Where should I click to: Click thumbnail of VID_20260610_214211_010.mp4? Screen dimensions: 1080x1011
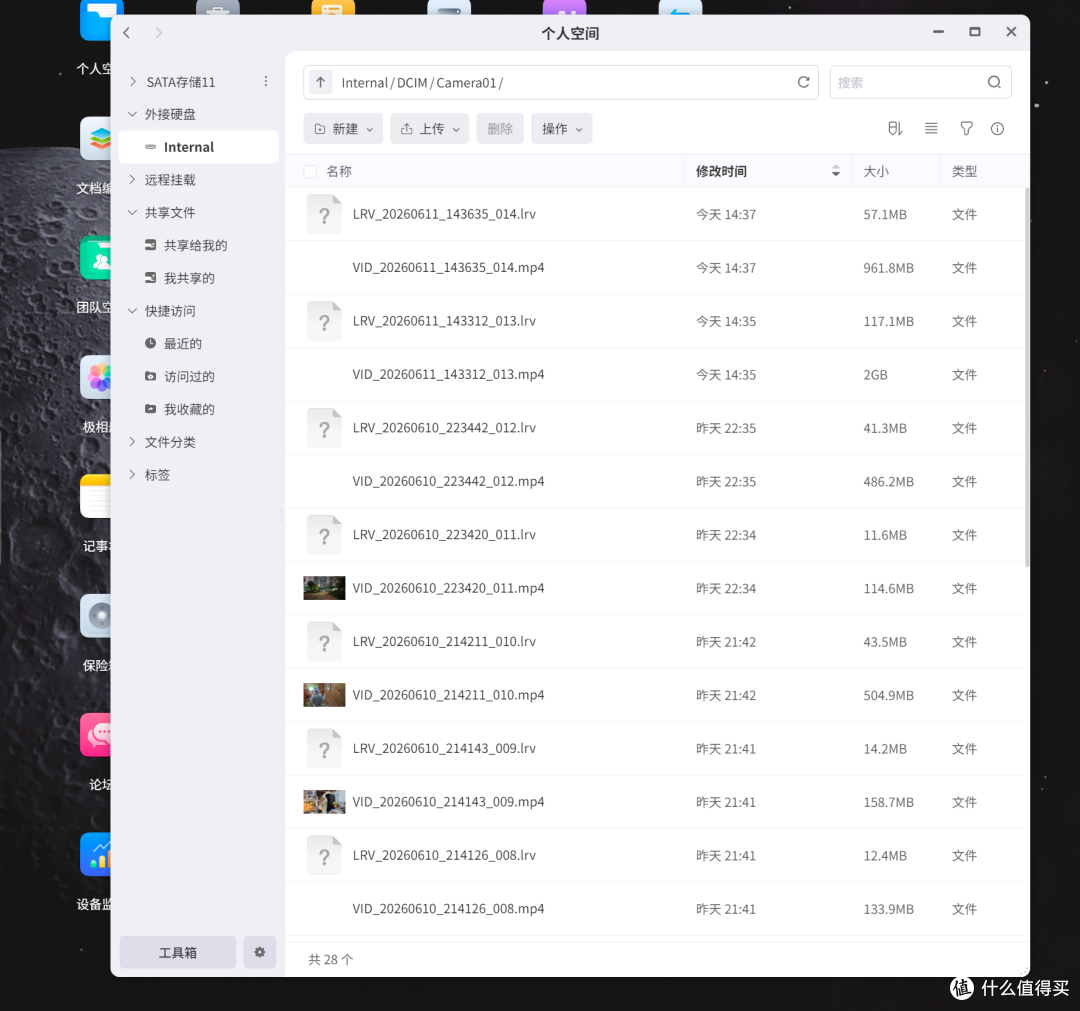click(324, 695)
